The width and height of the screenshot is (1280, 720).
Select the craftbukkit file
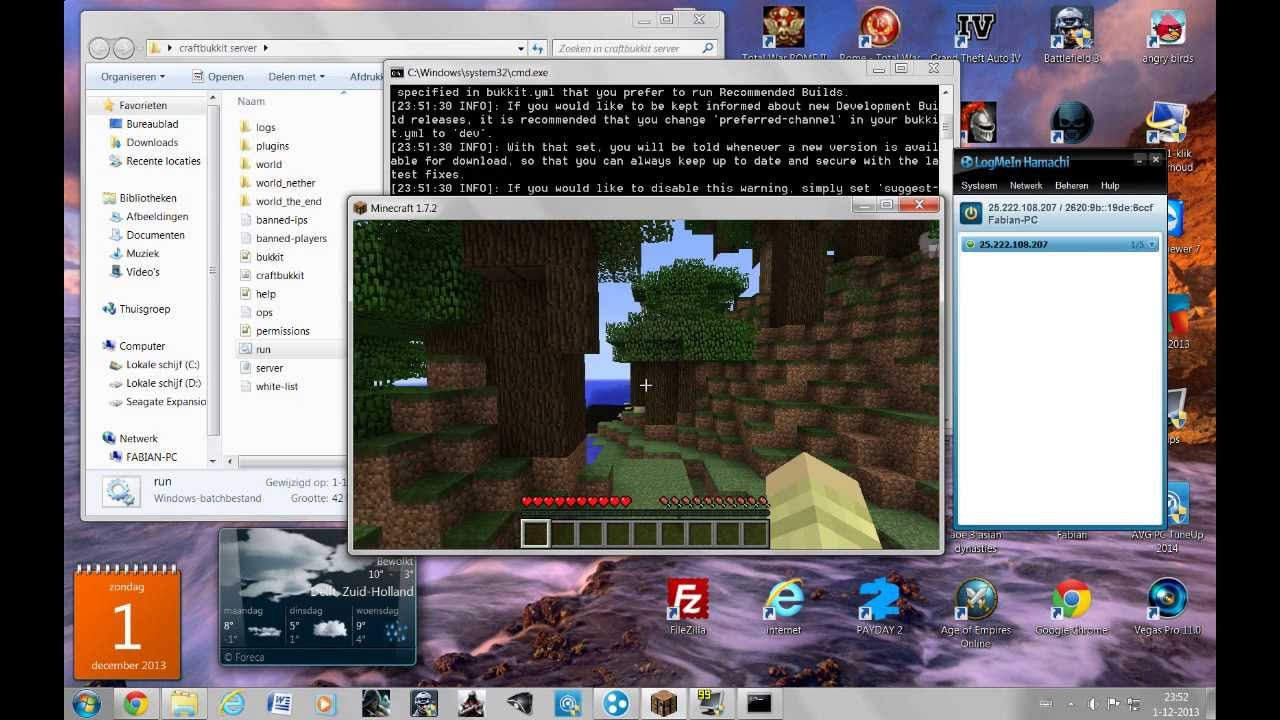coord(279,275)
